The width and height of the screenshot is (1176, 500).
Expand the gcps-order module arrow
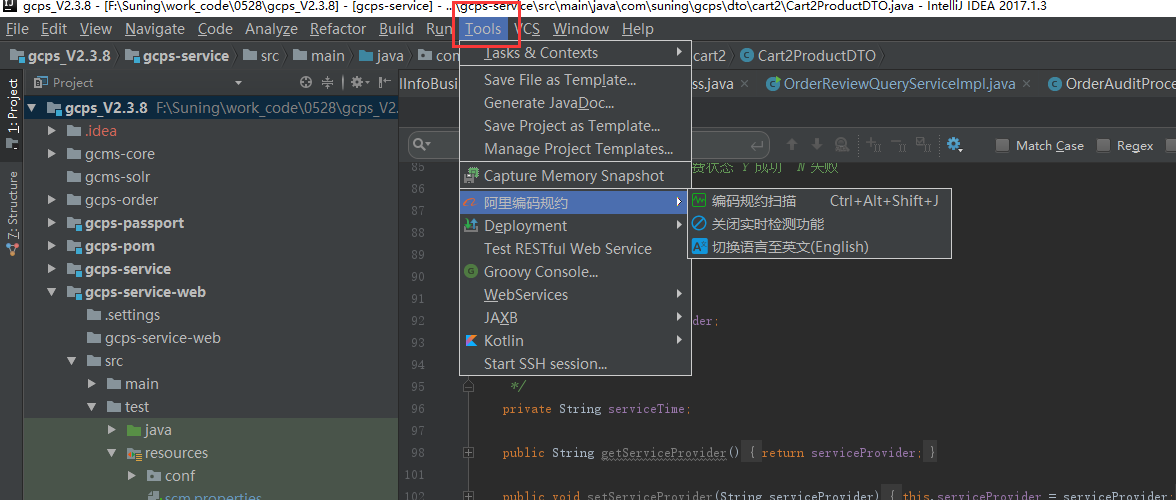coord(52,200)
